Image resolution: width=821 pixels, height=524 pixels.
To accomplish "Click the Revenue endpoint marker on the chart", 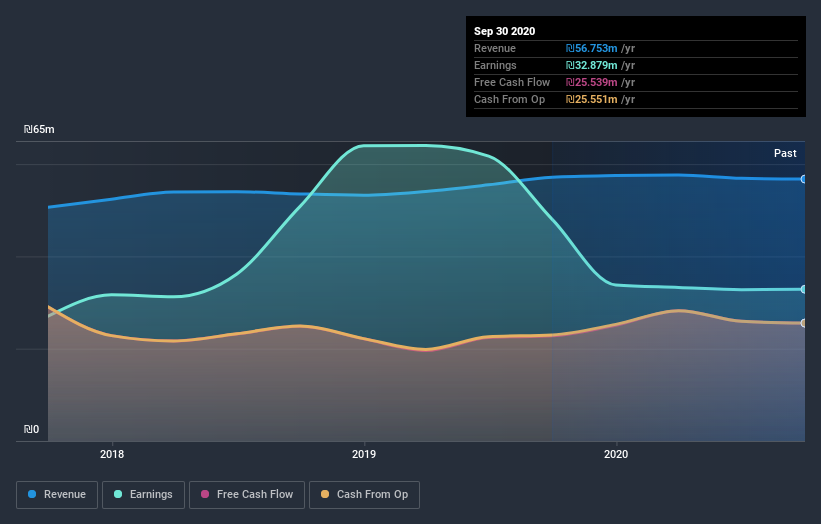I will (804, 179).
